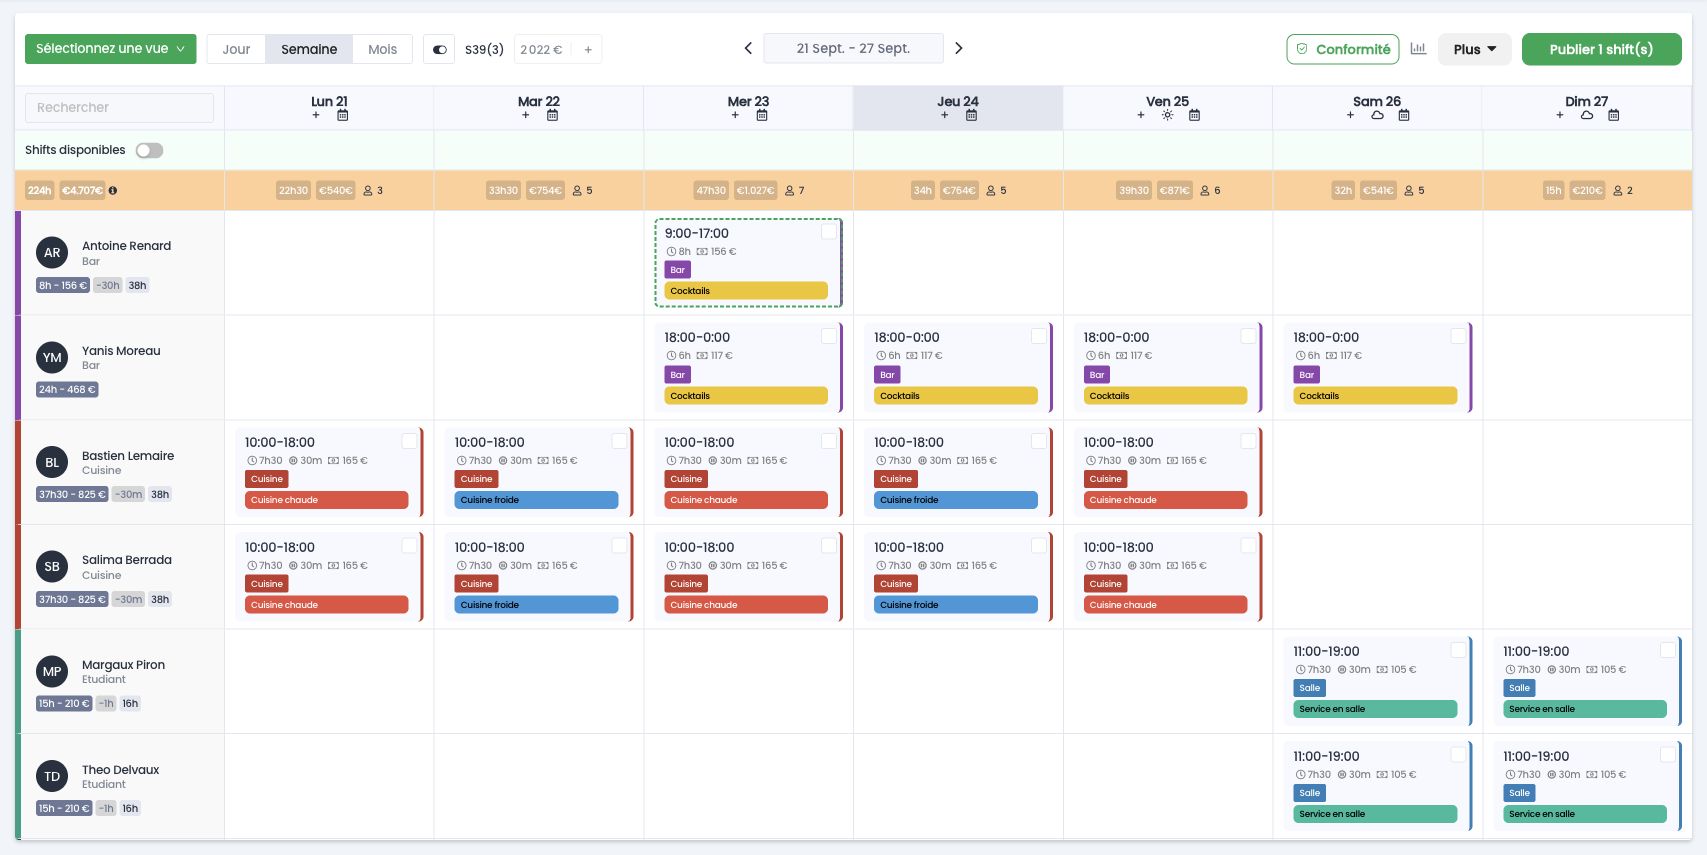Switch to Mois view
1707x855 pixels.
pos(382,49)
